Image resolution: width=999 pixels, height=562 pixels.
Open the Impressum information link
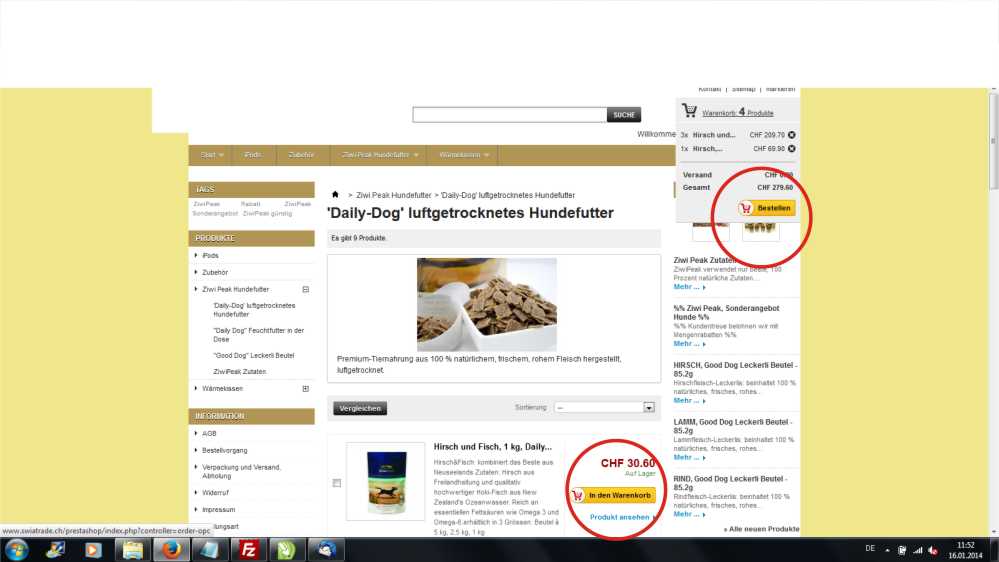pos(219,510)
